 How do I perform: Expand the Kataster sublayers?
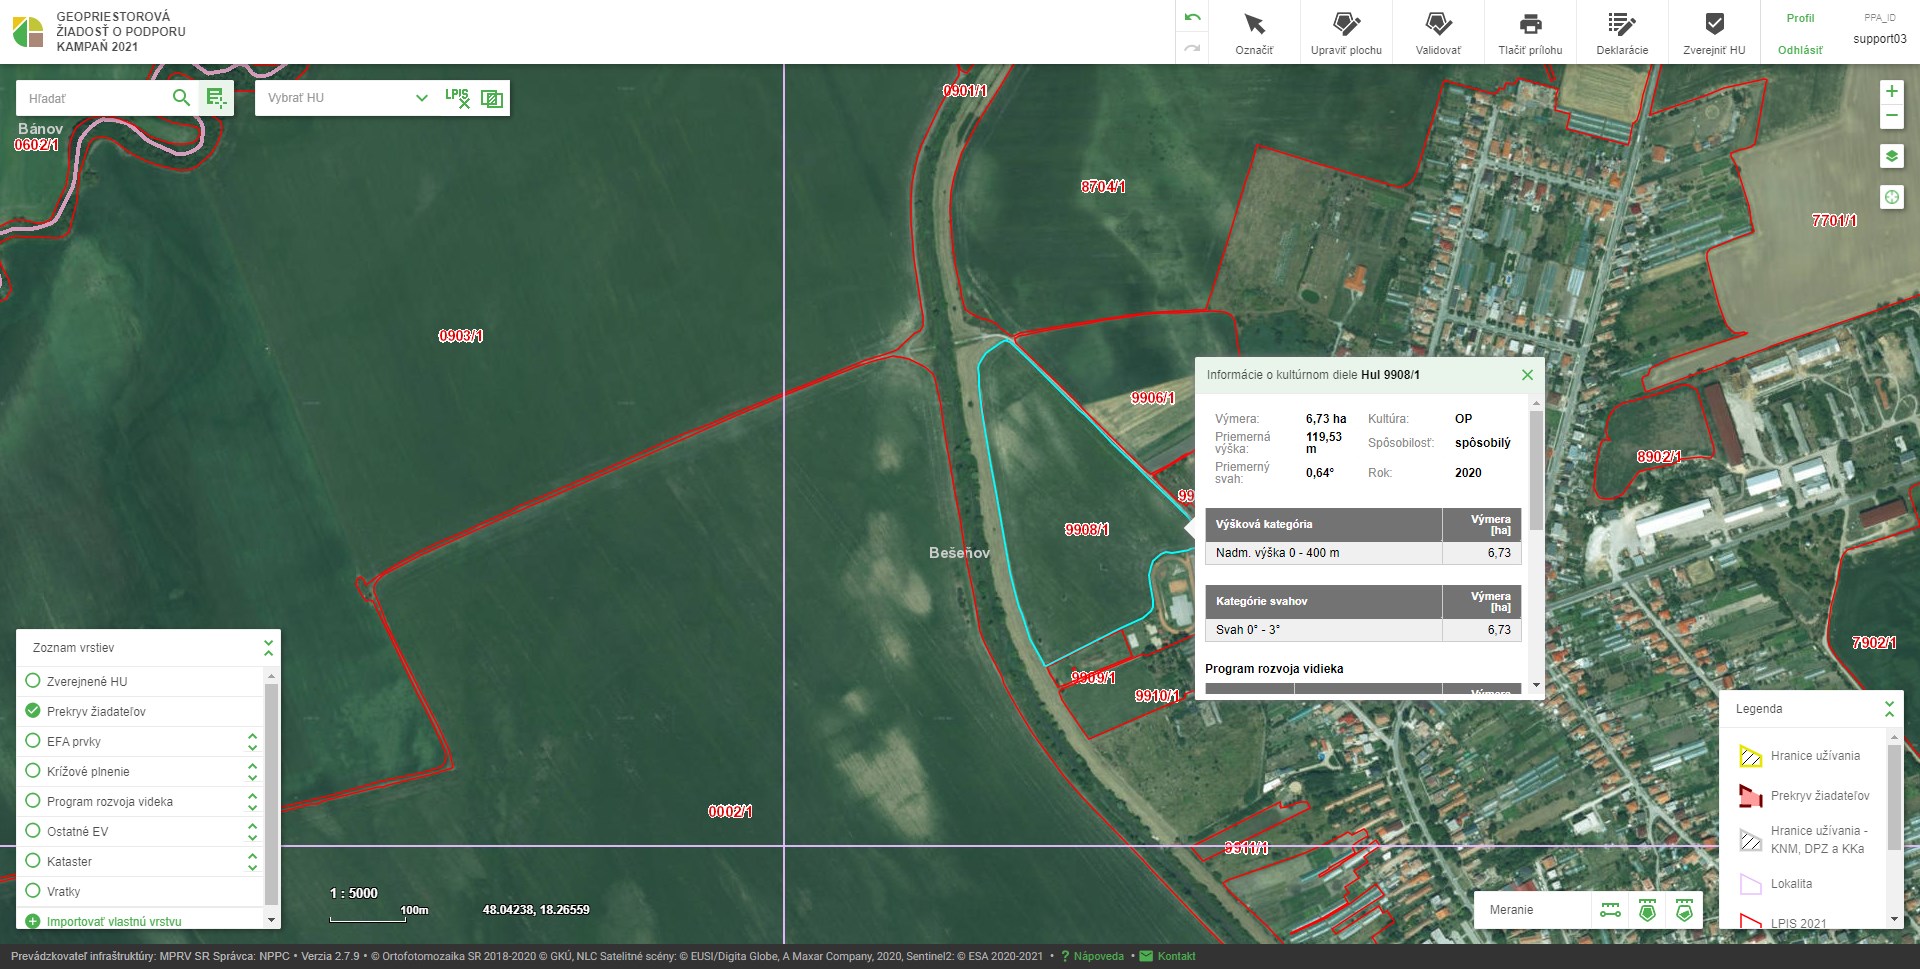coord(252,861)
